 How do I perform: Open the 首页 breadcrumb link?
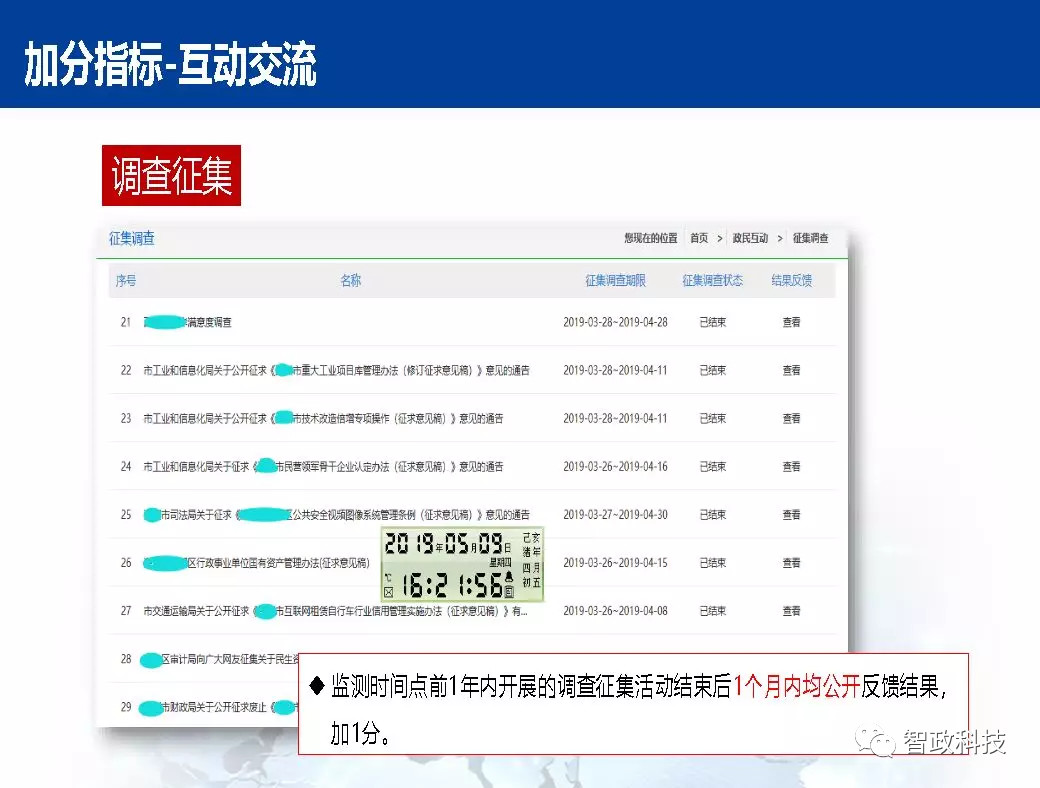click(x=701, y=238)
